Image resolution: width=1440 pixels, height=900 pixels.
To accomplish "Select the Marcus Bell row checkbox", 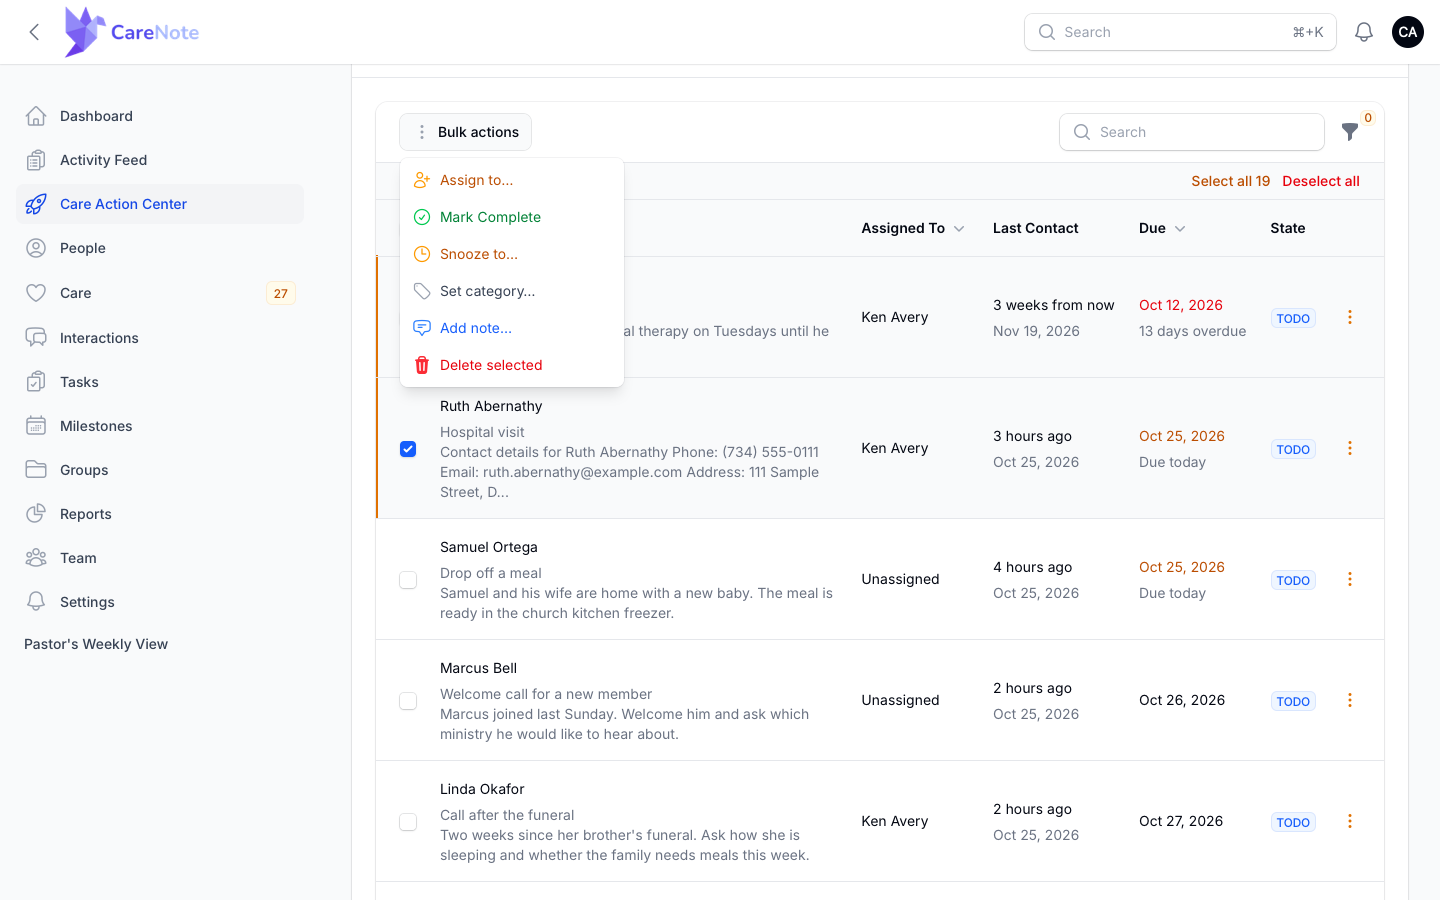I will 408,701.
